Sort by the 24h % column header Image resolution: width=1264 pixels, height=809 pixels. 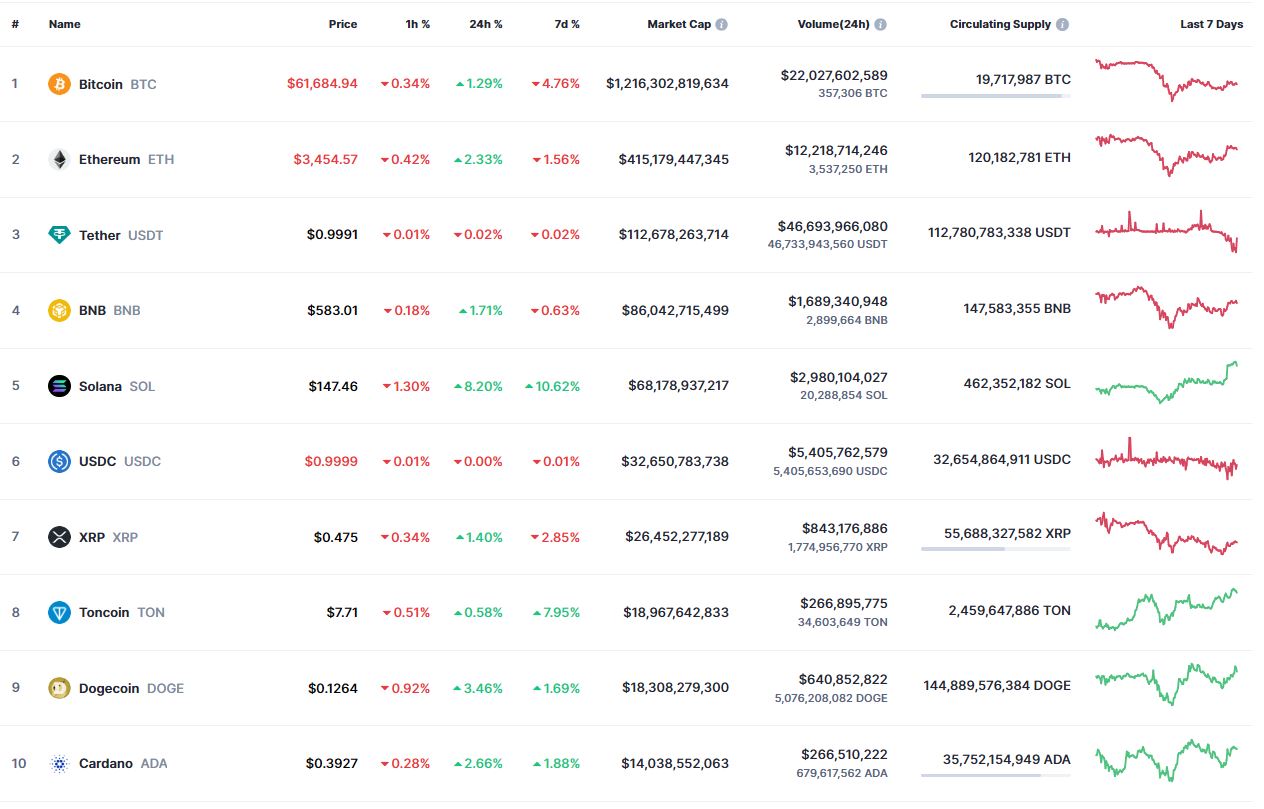click(486, 24)
